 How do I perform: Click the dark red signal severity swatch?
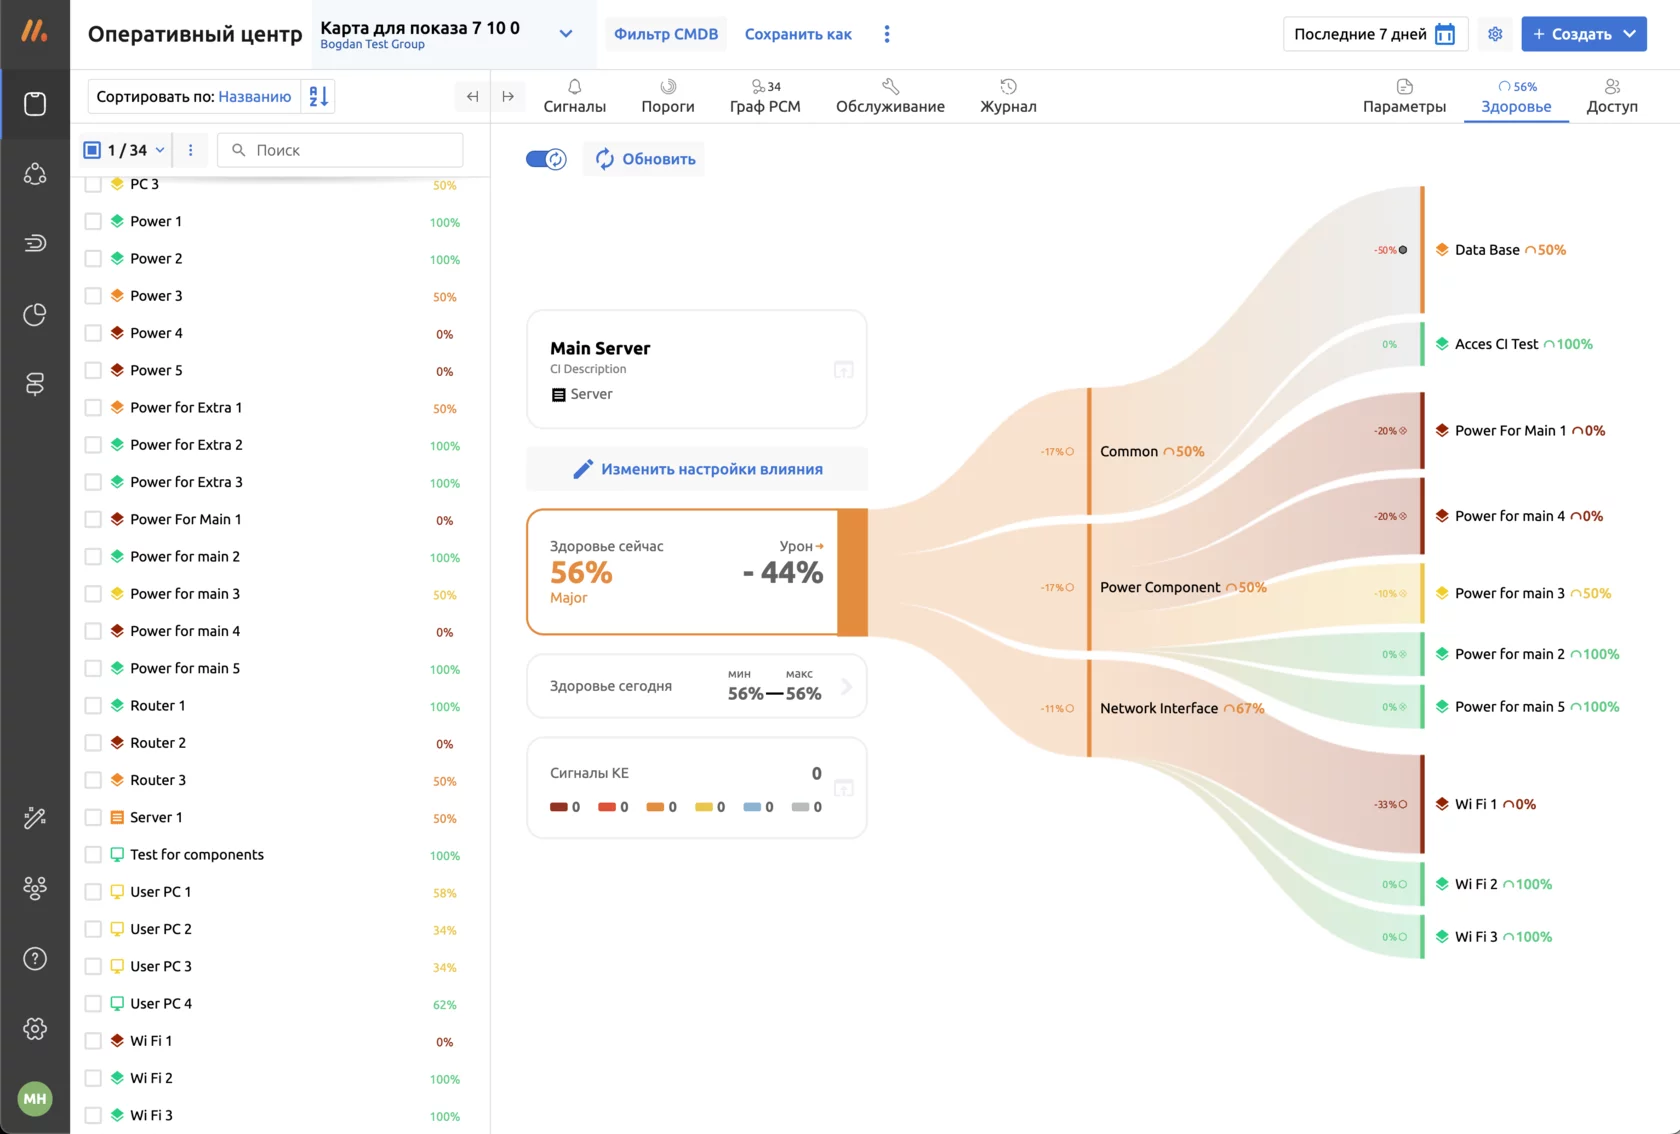[x=558, y=807]
